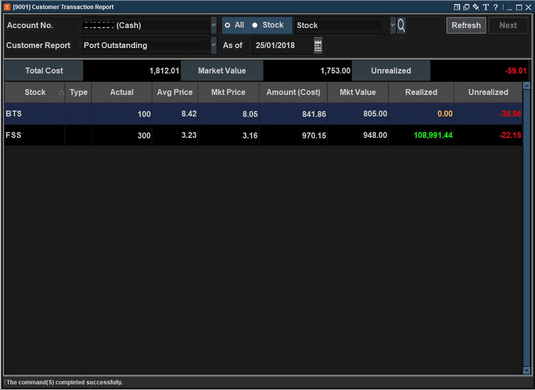Expand the Customer Report dropdown arrow
Screen dimensions: 535x390
(214, 45)
